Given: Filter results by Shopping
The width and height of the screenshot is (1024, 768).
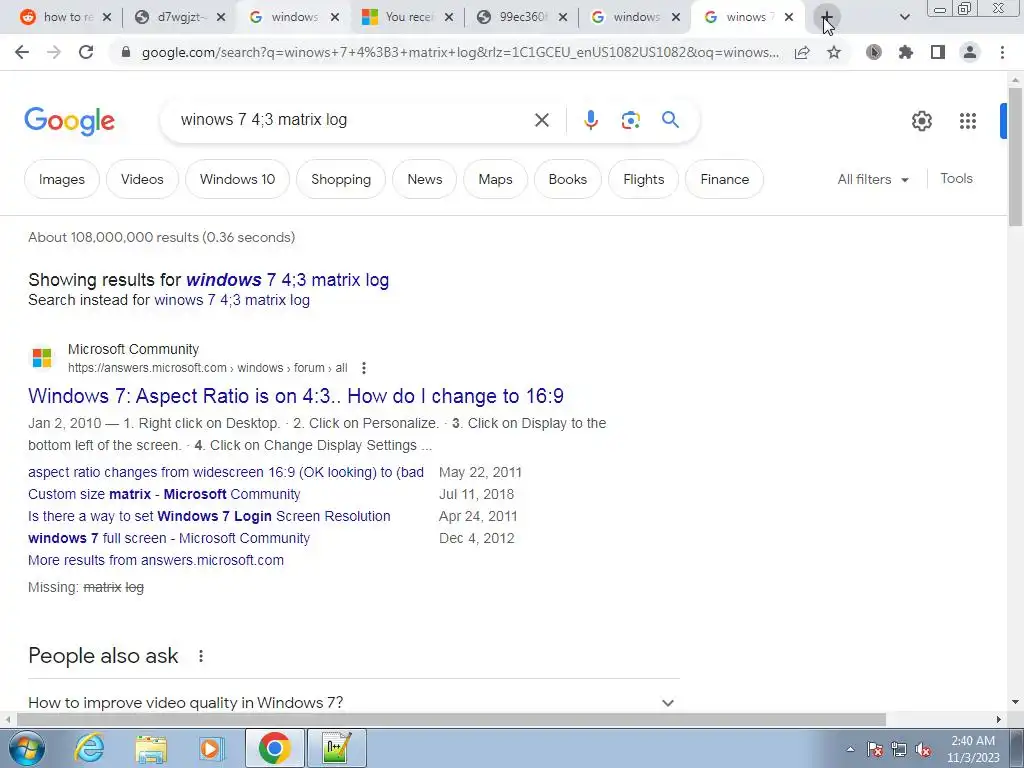Looking at the screenshot, I should click(341, 180).
